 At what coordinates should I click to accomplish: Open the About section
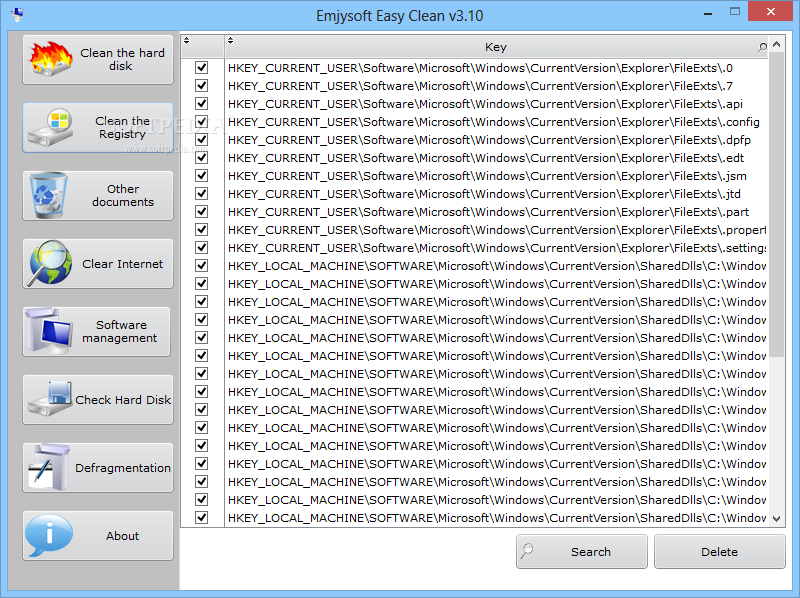click(98, 536)
